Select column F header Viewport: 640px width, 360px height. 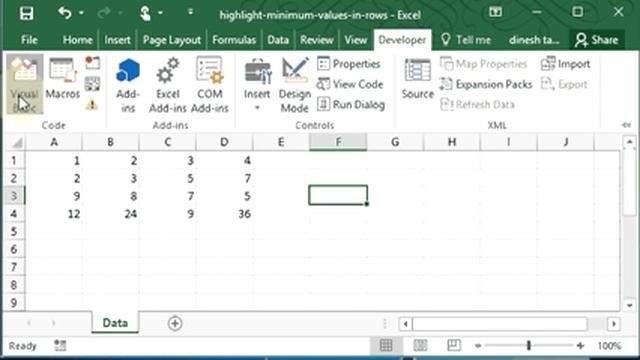(338, 142)
